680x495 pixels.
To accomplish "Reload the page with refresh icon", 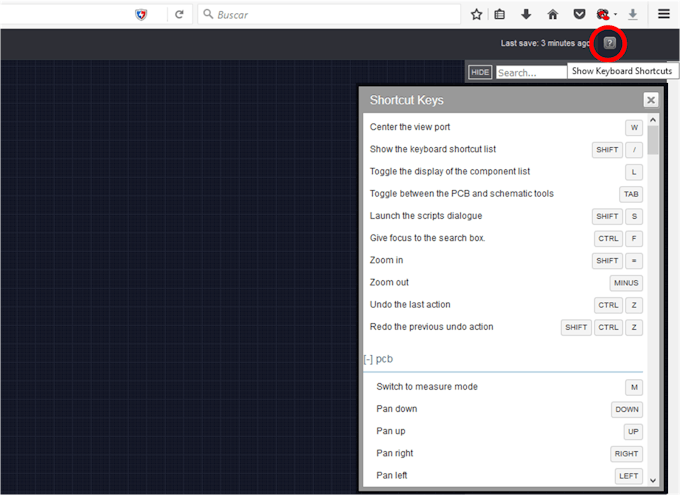I will (x=179, y=15).
